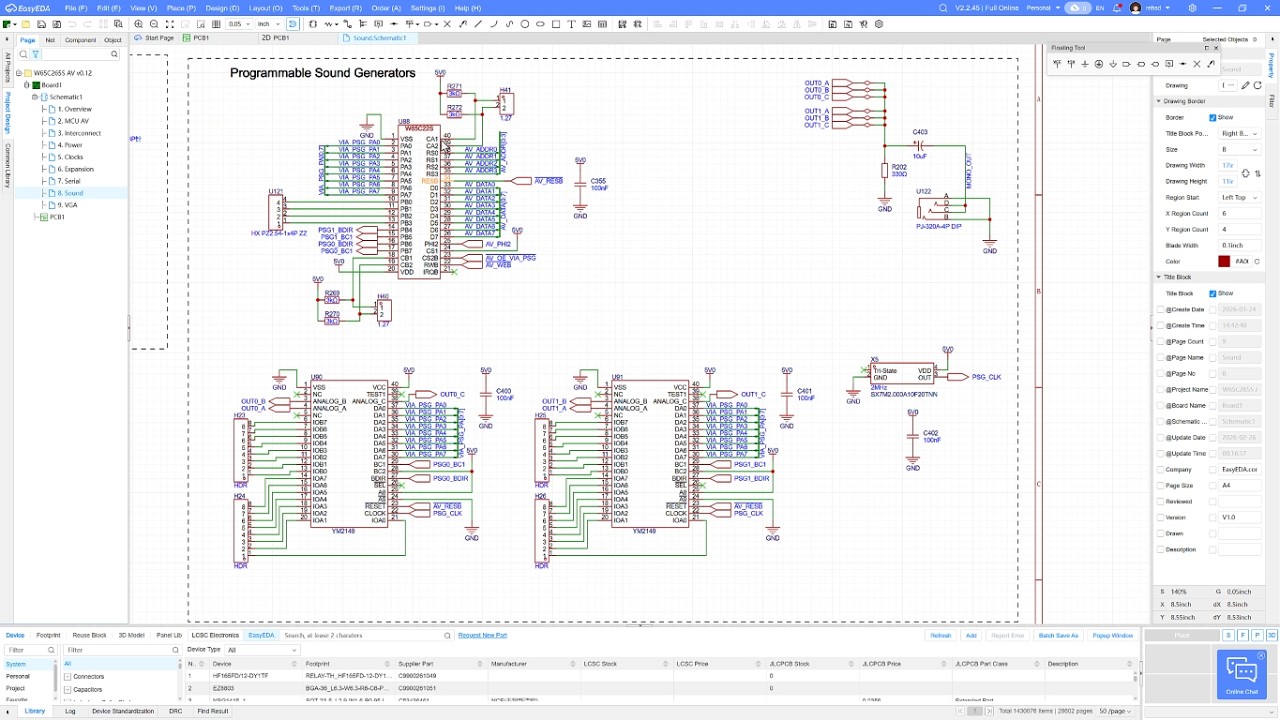Click the refresh icon beside the Drawing field

click(1258, 85)
